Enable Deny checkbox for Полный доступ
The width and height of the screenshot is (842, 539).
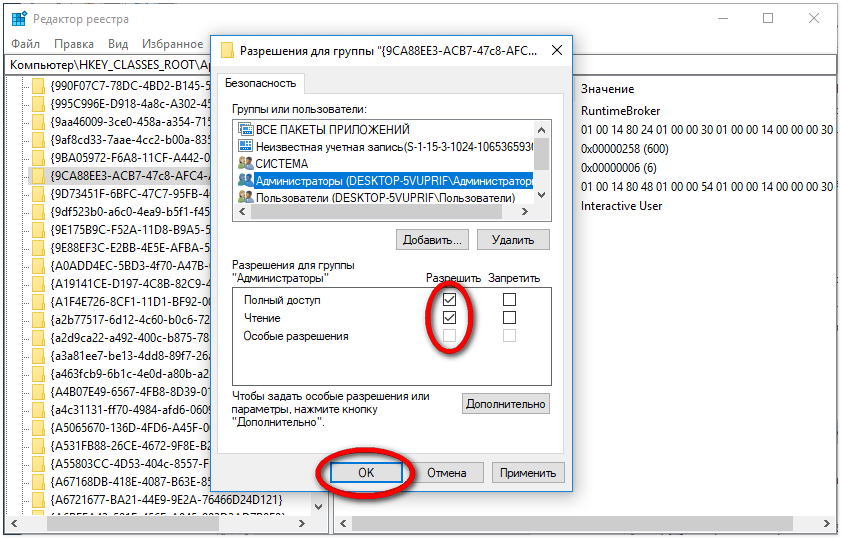point(510,300)
